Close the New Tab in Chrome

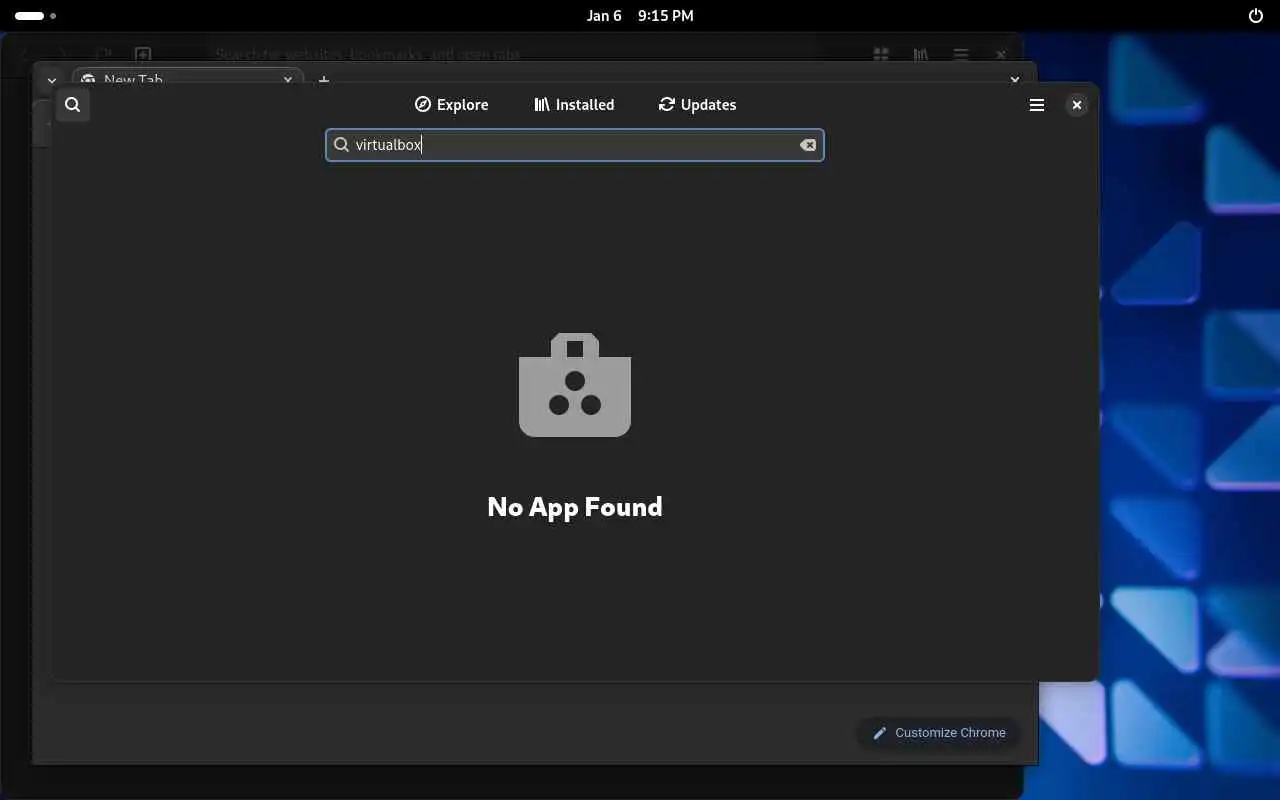288,79
